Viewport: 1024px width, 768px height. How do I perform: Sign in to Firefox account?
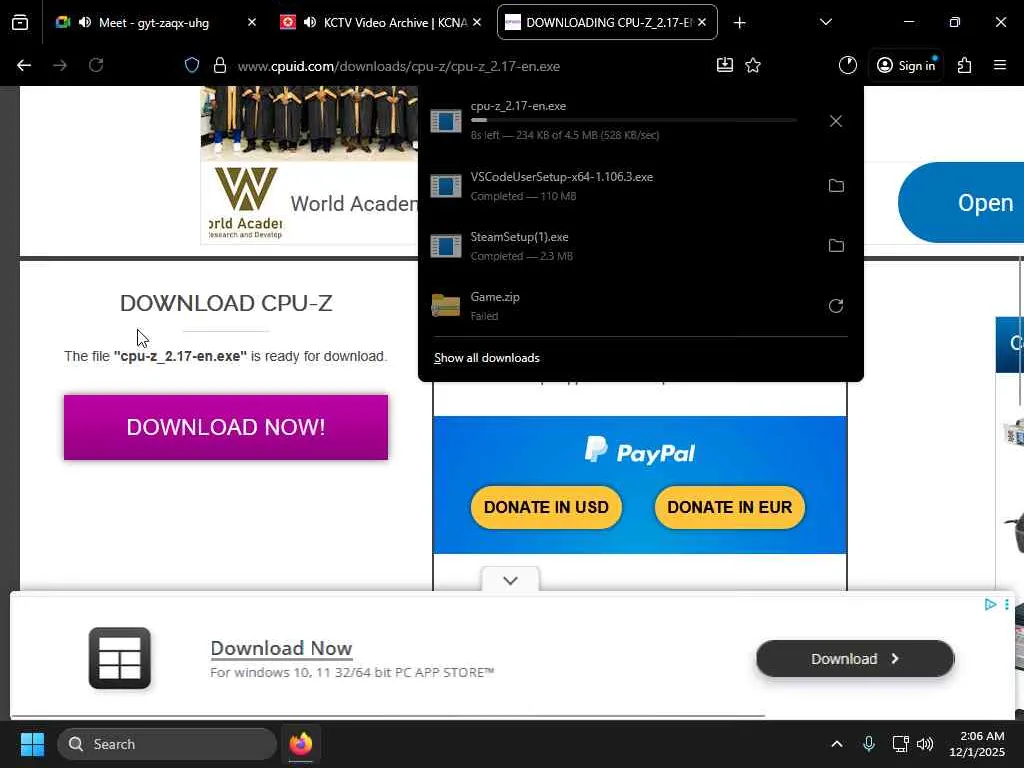906,65
